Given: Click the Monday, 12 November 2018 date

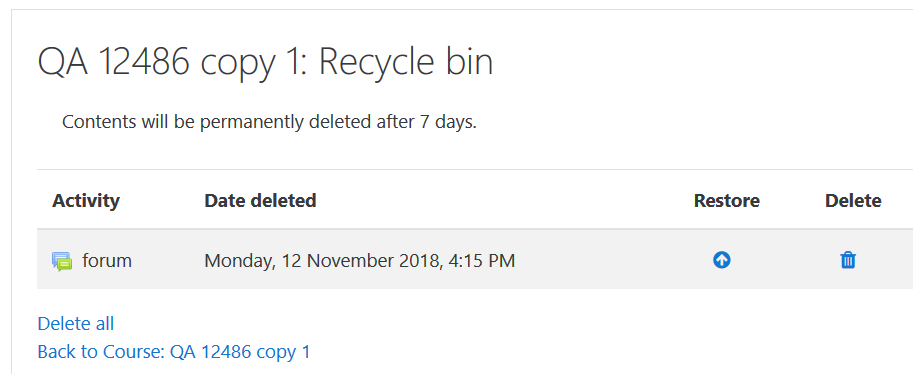Looking at the screenshot, I should click(323, 260).
